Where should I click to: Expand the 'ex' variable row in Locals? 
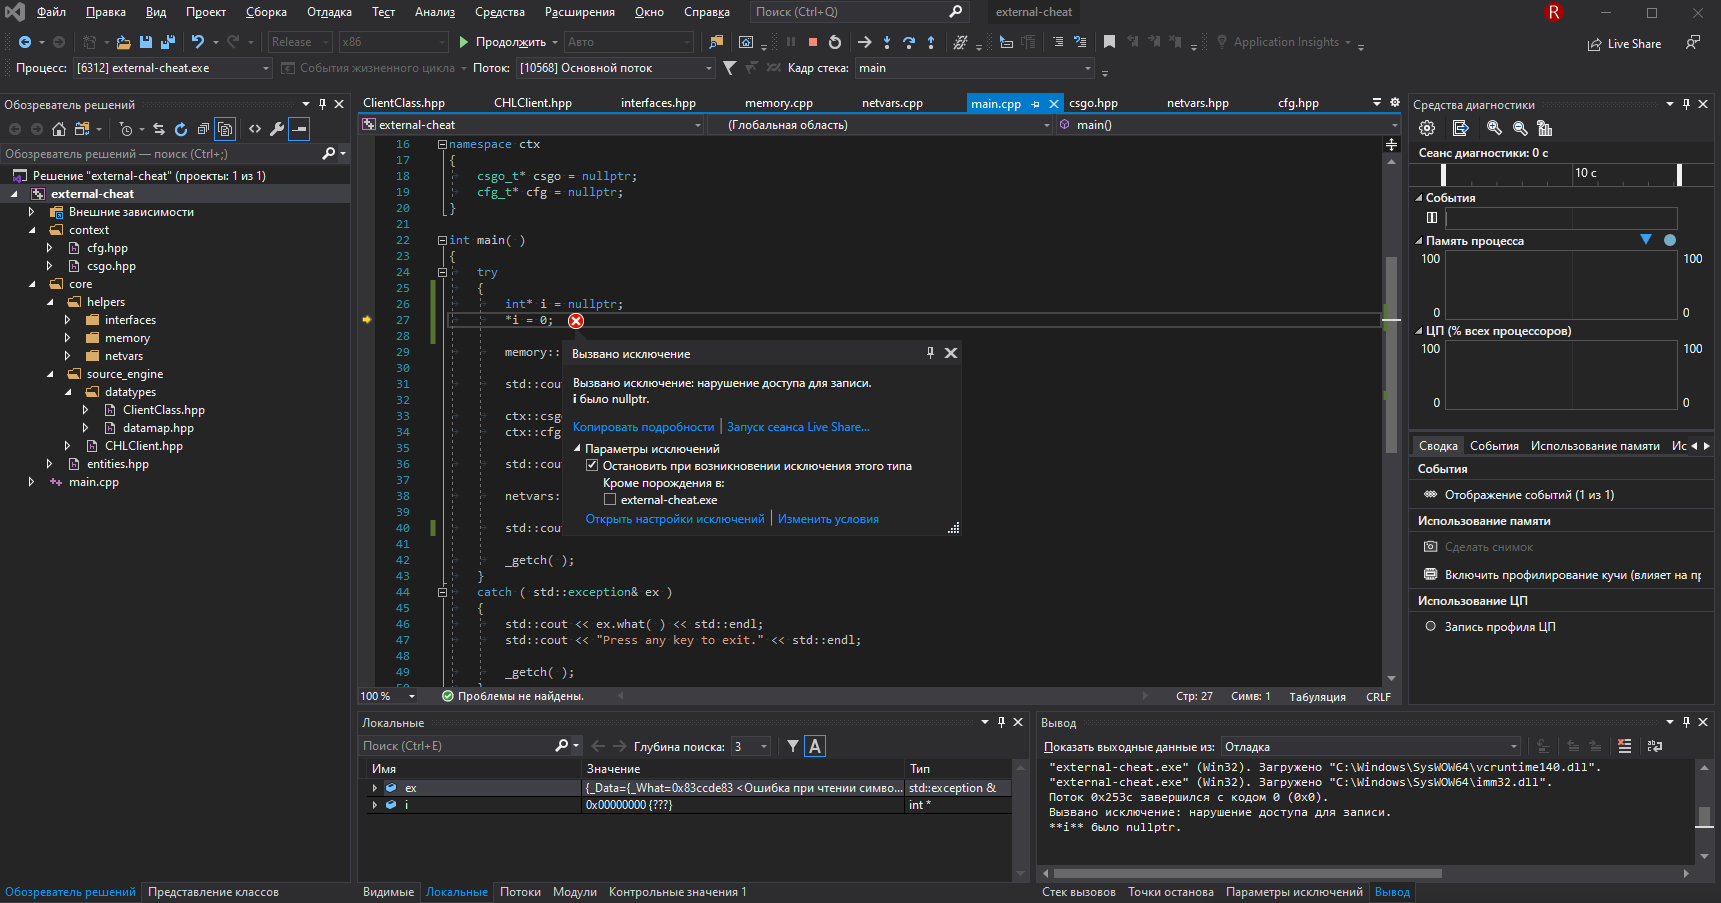point(375,788)
